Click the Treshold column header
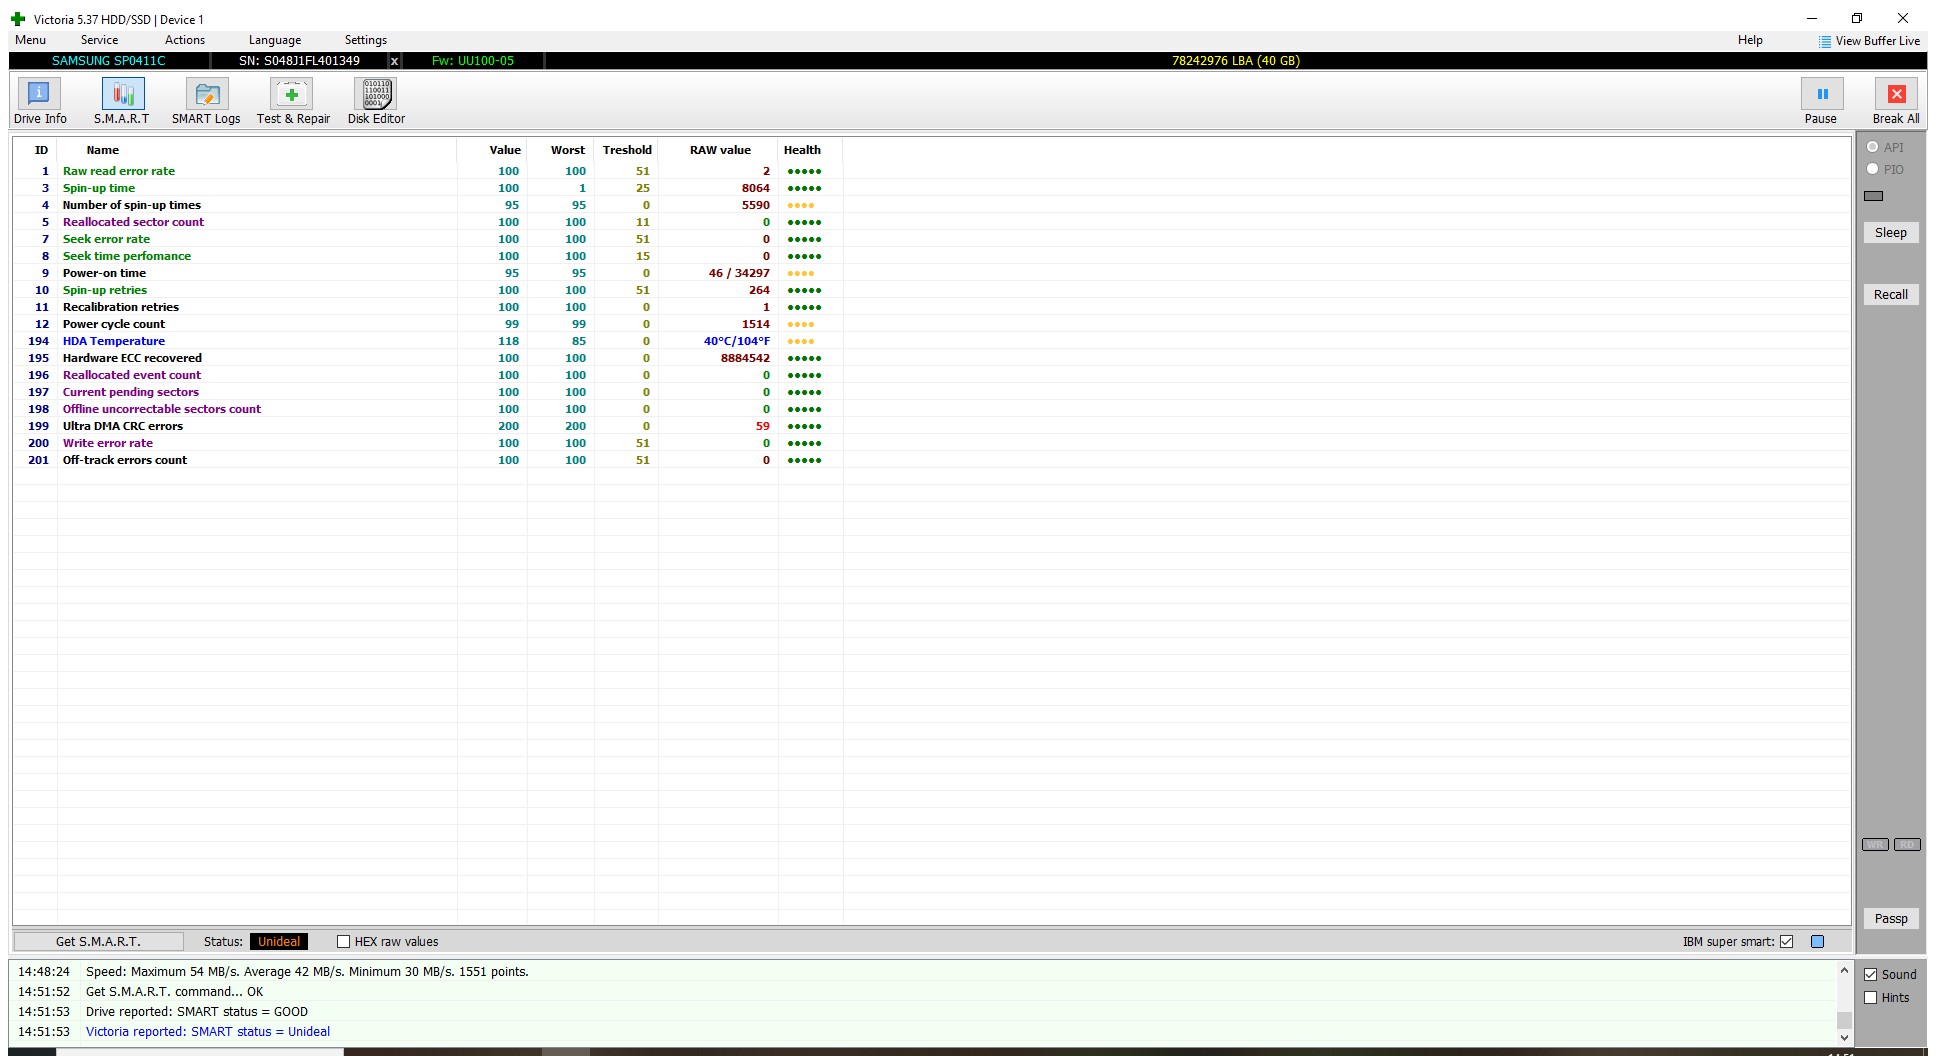This screenshot has width=1936, height=1056. tap(627, 150)
